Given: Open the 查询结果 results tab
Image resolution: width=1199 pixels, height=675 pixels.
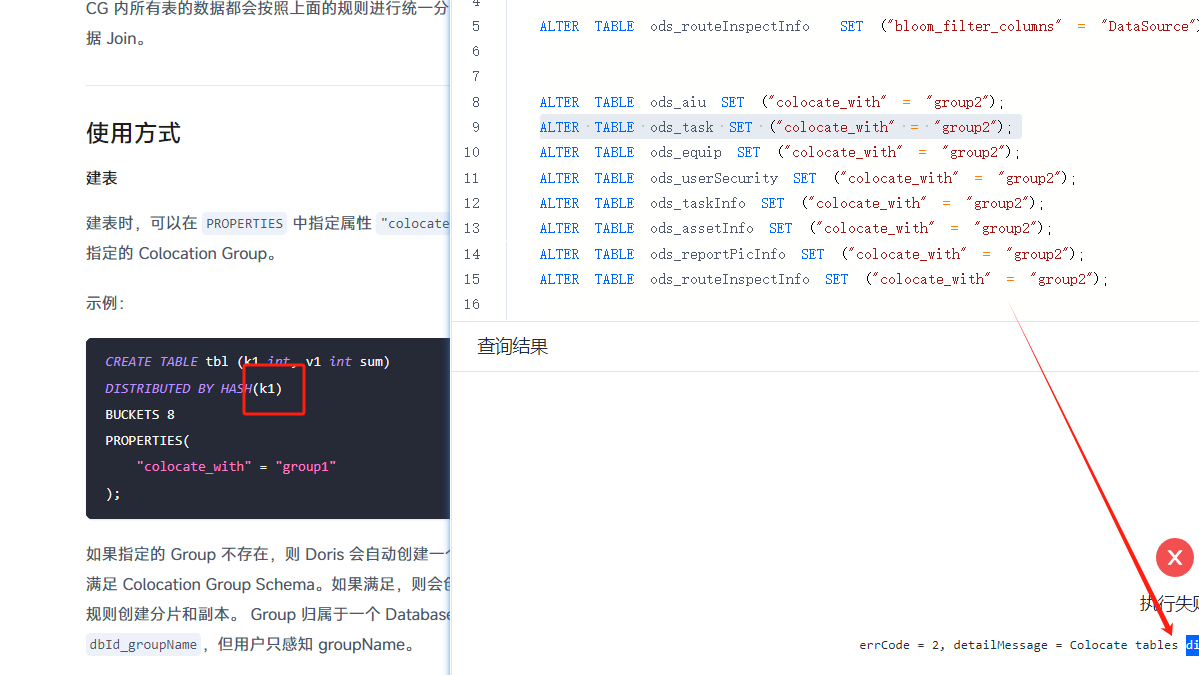Looking at the screenshot, I should pyautogui.click(x=512, y=347).
